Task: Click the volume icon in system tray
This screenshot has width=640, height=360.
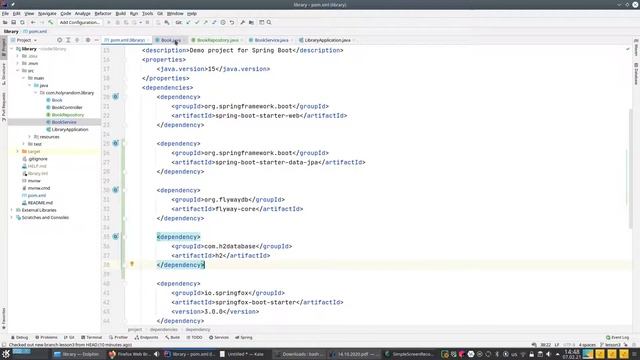Action: click(x=548, y=354)
